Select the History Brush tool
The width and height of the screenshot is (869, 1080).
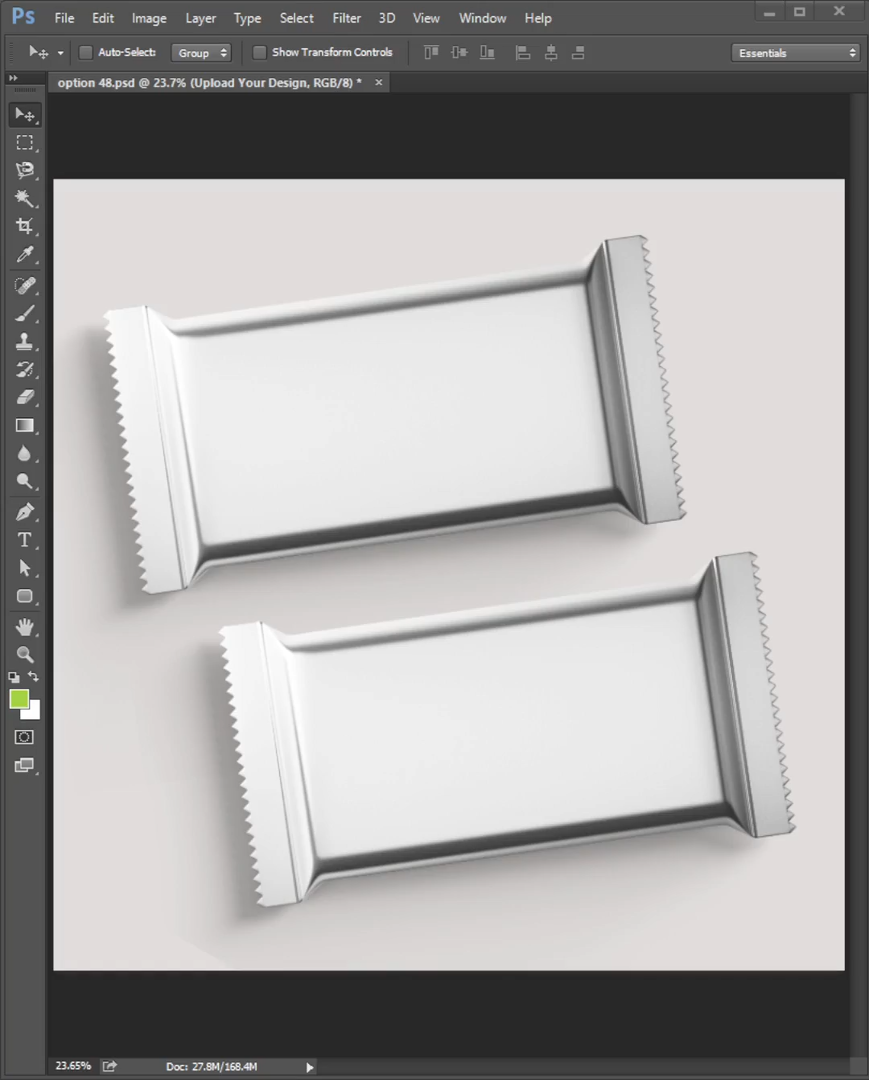click(x=25, y=369)
